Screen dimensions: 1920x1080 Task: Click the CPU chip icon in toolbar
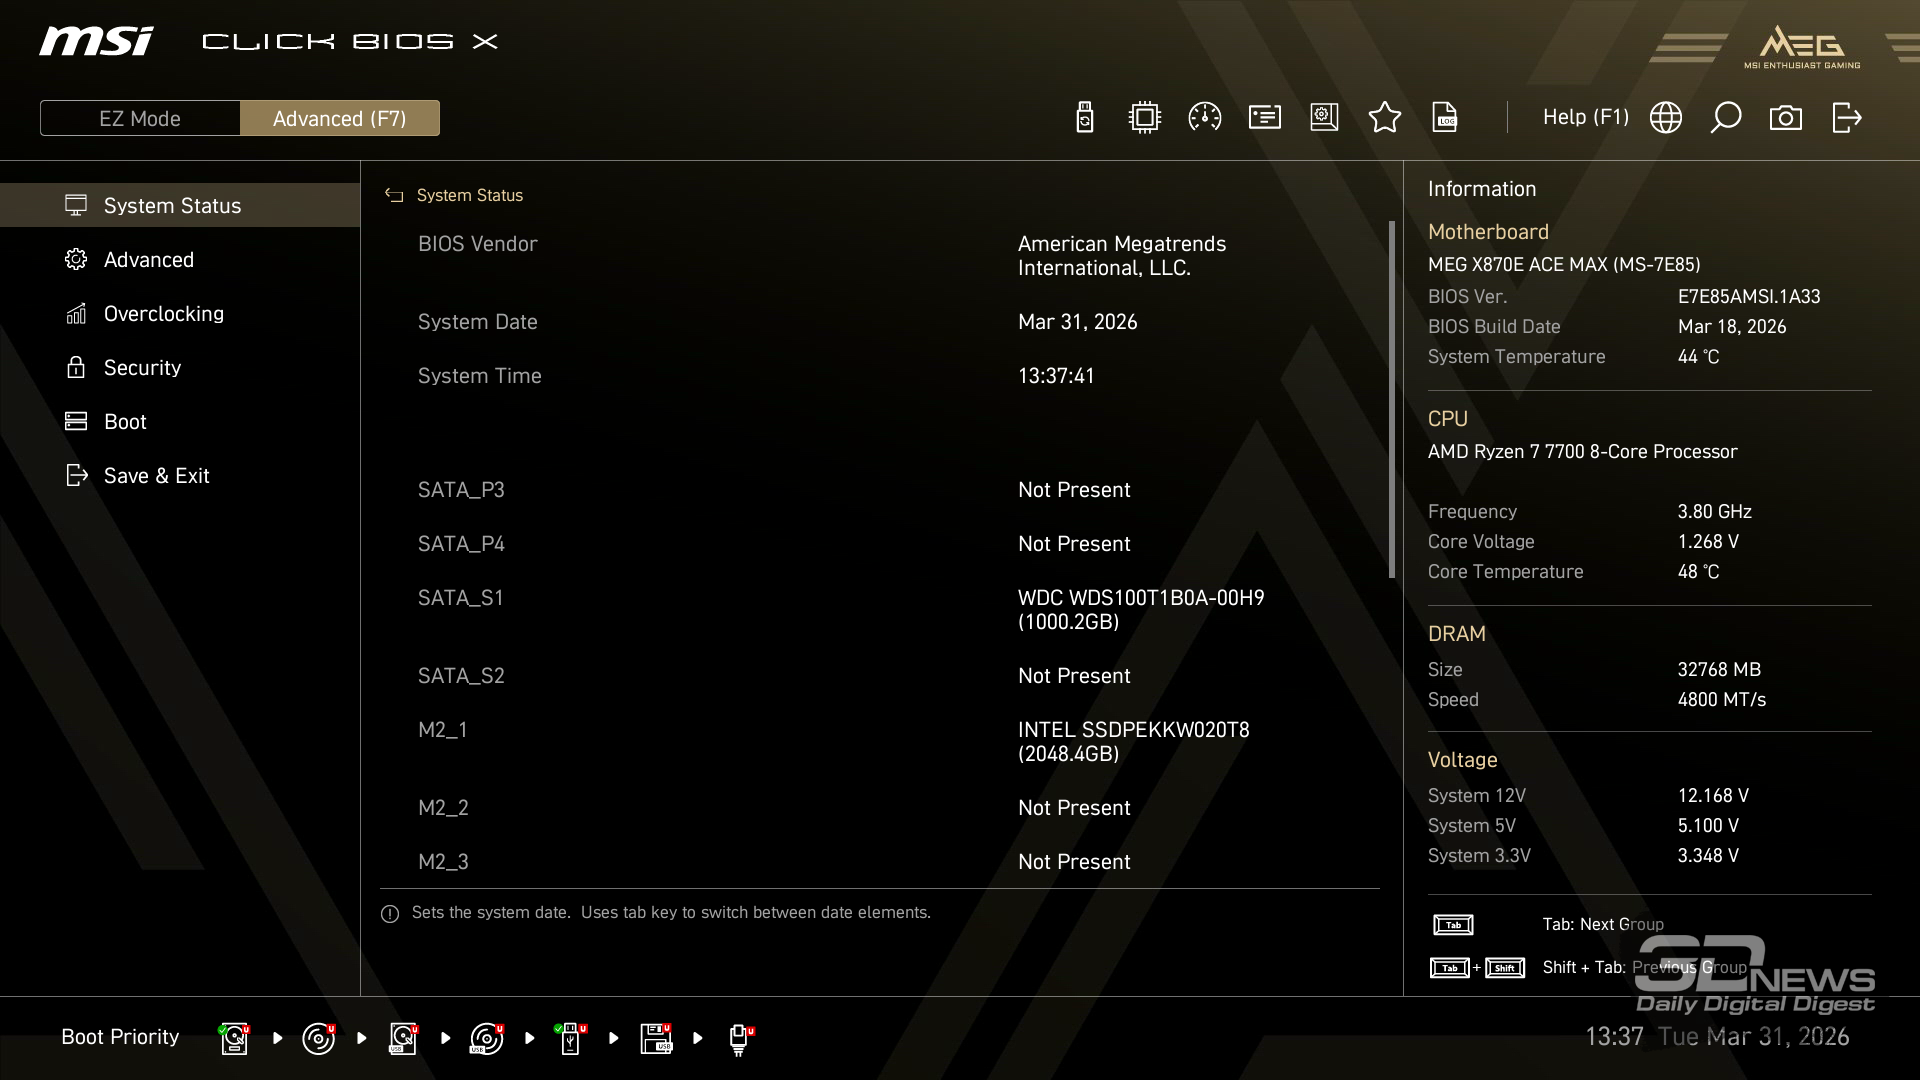pos(1144,118)
